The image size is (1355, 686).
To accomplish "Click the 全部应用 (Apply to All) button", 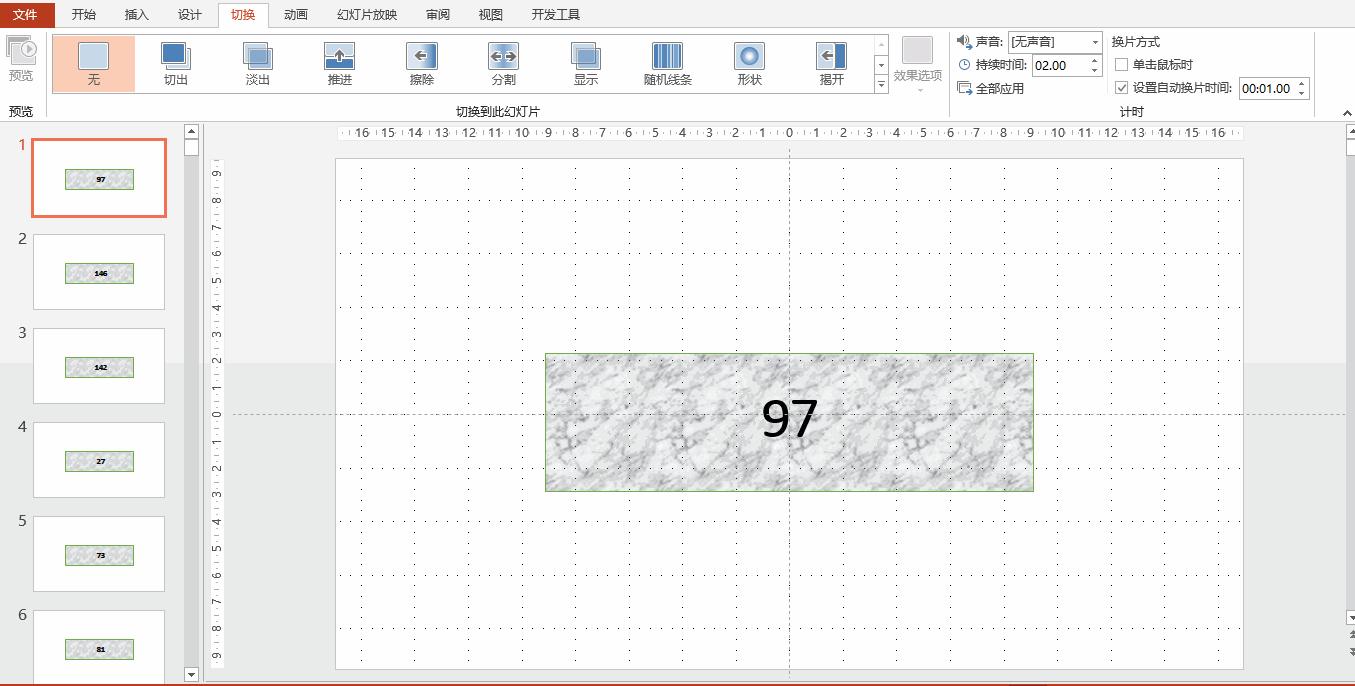I will 991,88.
